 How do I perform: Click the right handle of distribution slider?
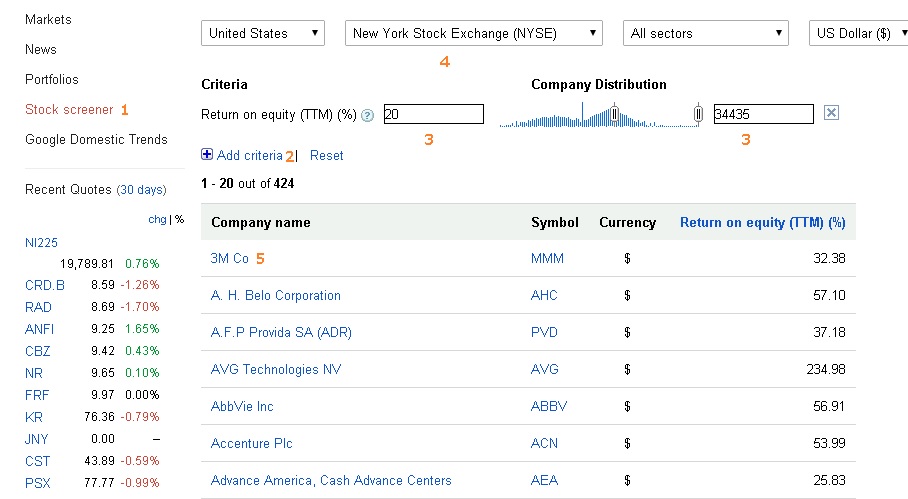tap(699, 113)
